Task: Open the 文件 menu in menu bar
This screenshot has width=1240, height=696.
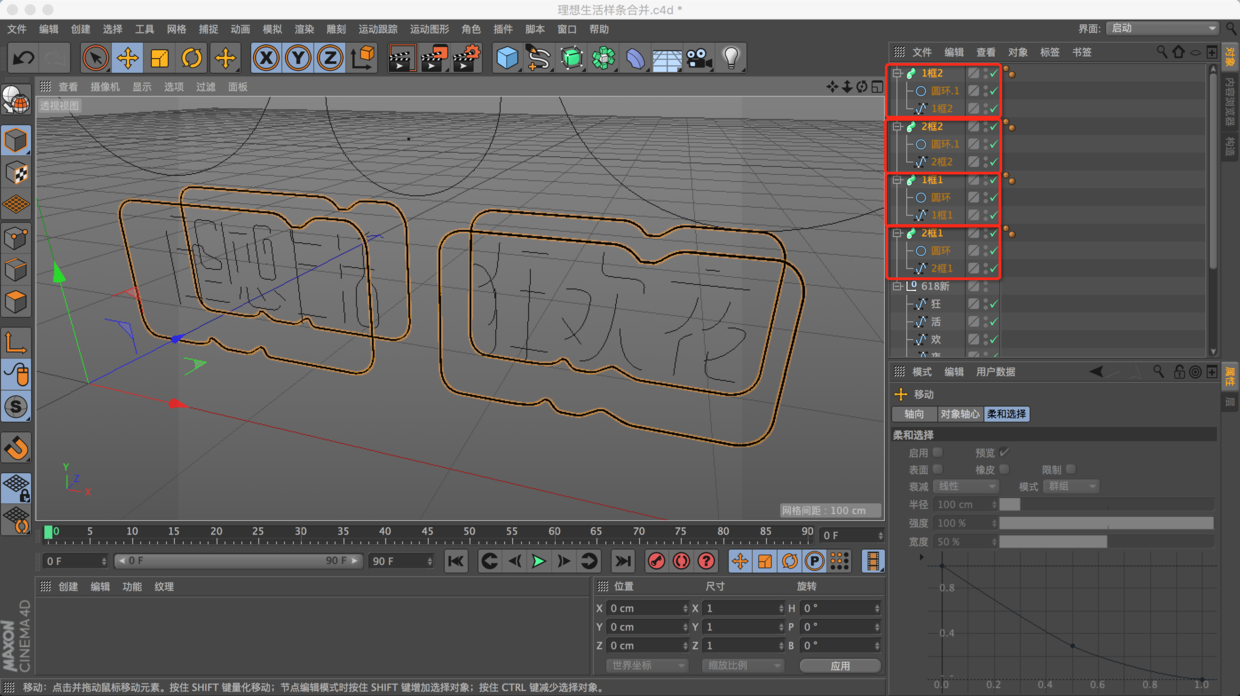Action: coord(17,29)
